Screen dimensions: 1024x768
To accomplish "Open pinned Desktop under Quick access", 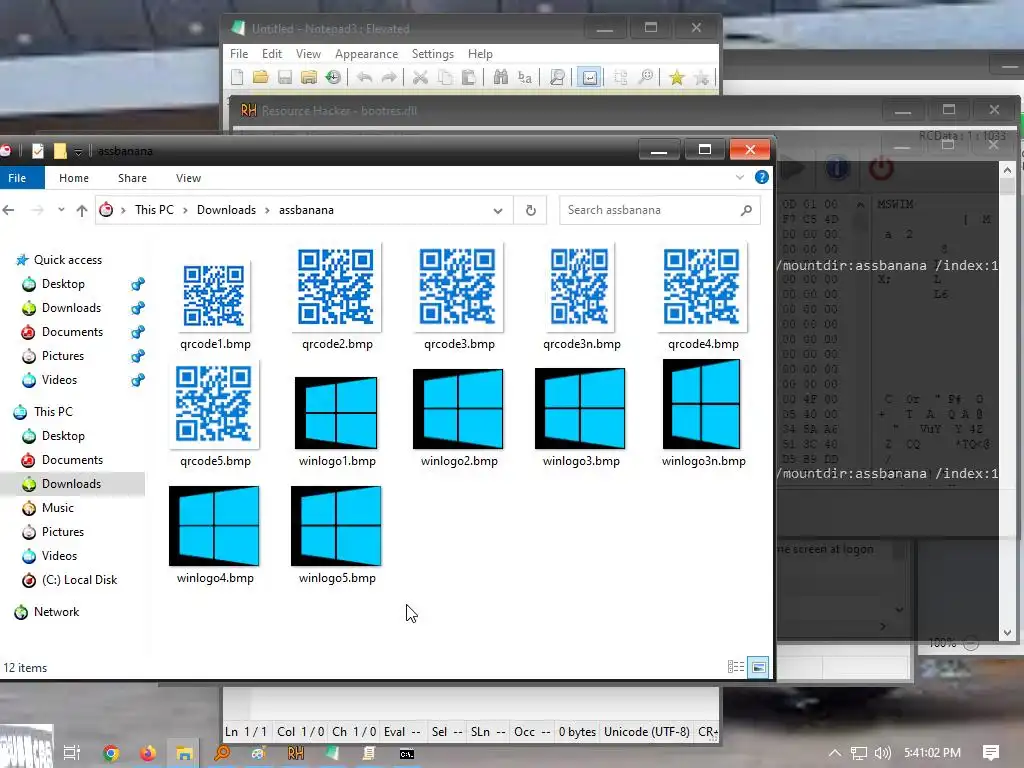I will 63,283.
